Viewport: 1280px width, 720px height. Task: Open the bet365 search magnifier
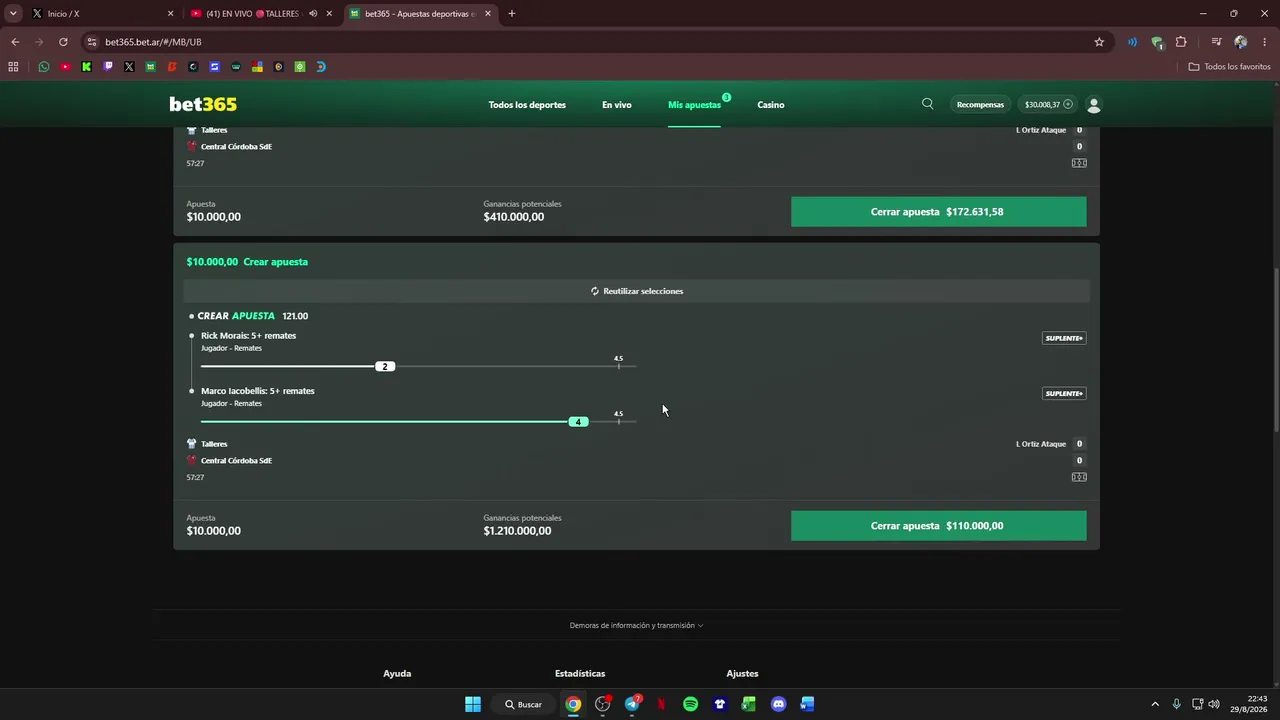pos(928,104)
